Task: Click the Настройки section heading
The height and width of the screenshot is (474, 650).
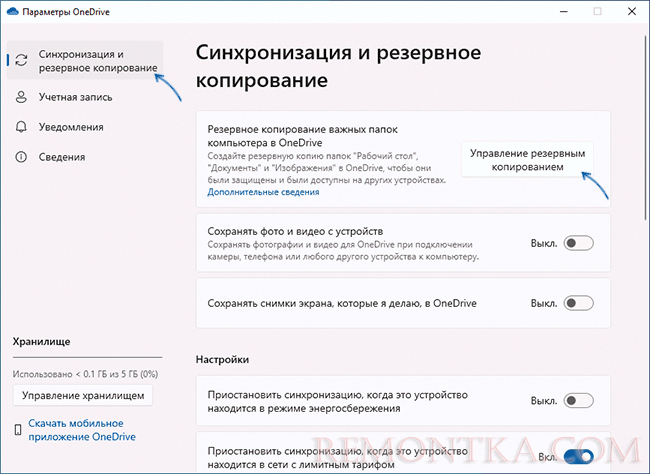Action: pyautogui.click(x=222, y=359)
